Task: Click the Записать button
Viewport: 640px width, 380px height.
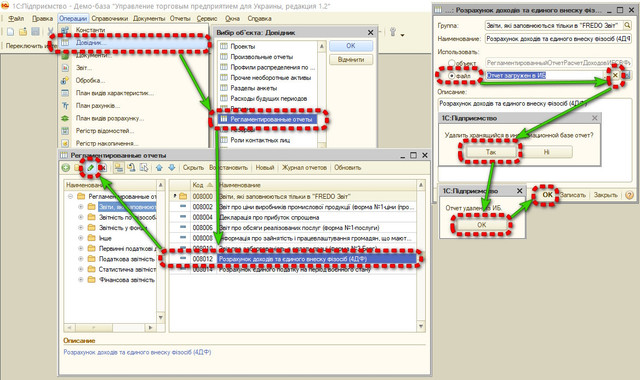Action: (x=573, y=195)
